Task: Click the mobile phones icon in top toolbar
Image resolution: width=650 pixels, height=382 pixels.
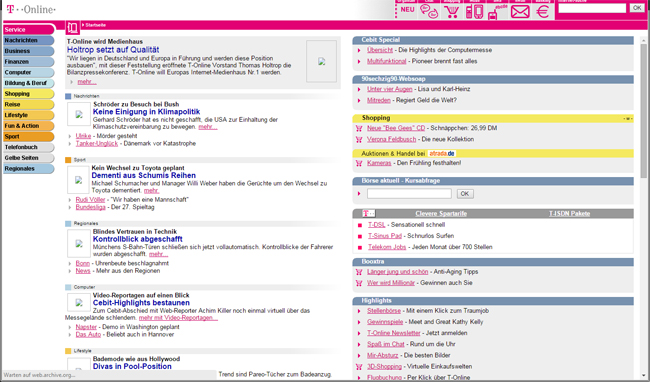Action: point(474,11)
